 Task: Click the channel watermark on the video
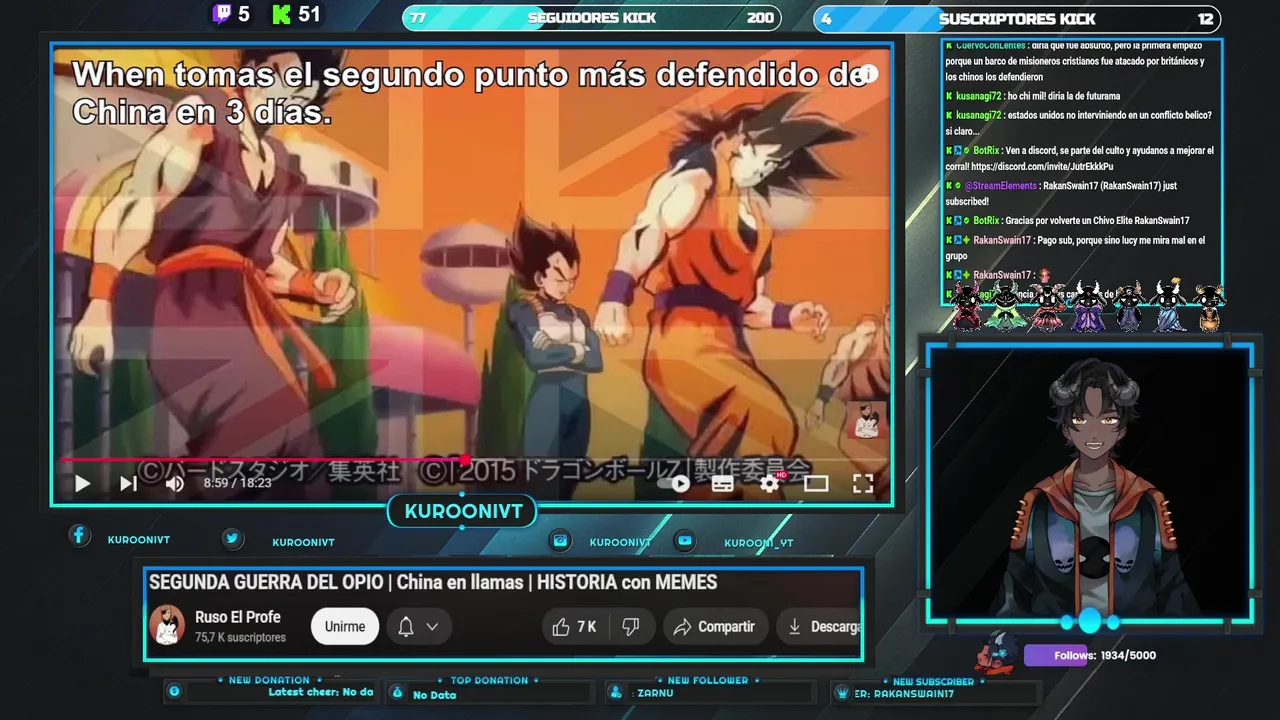[x=866, y=420]
